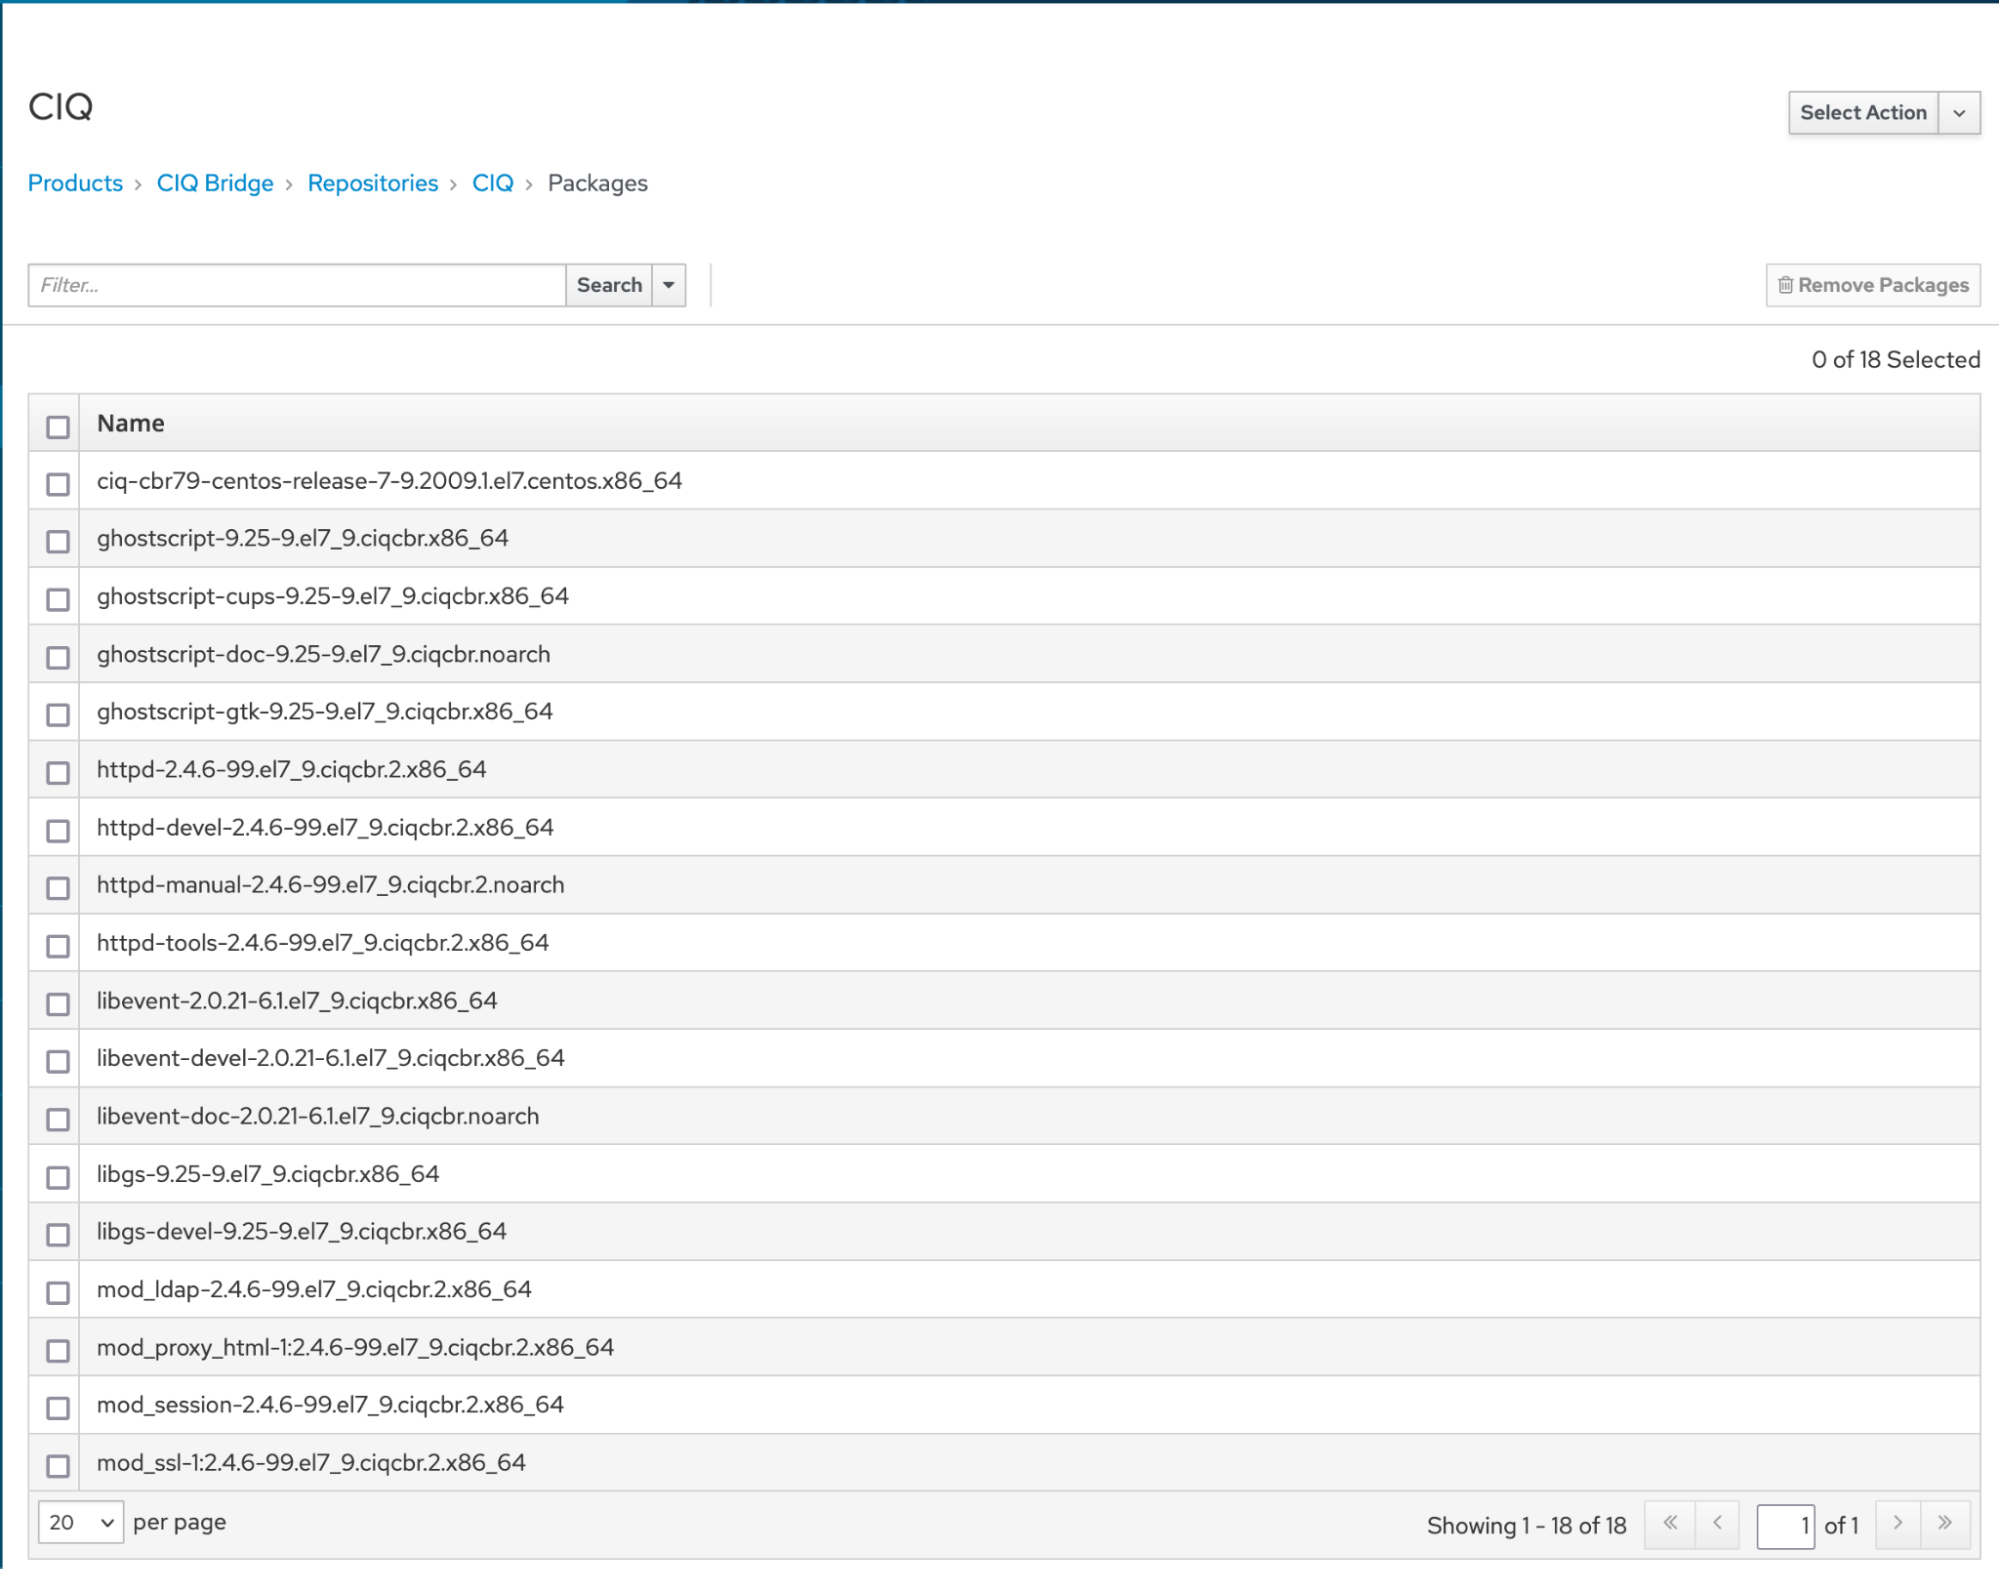
Task: Click the Filter text field
Action: [x=297, y=285]
